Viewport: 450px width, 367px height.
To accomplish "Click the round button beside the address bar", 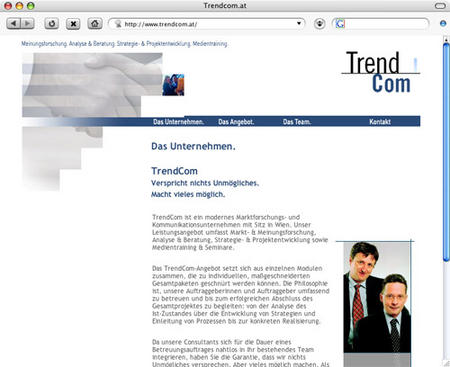I will (x=320, y=24).
